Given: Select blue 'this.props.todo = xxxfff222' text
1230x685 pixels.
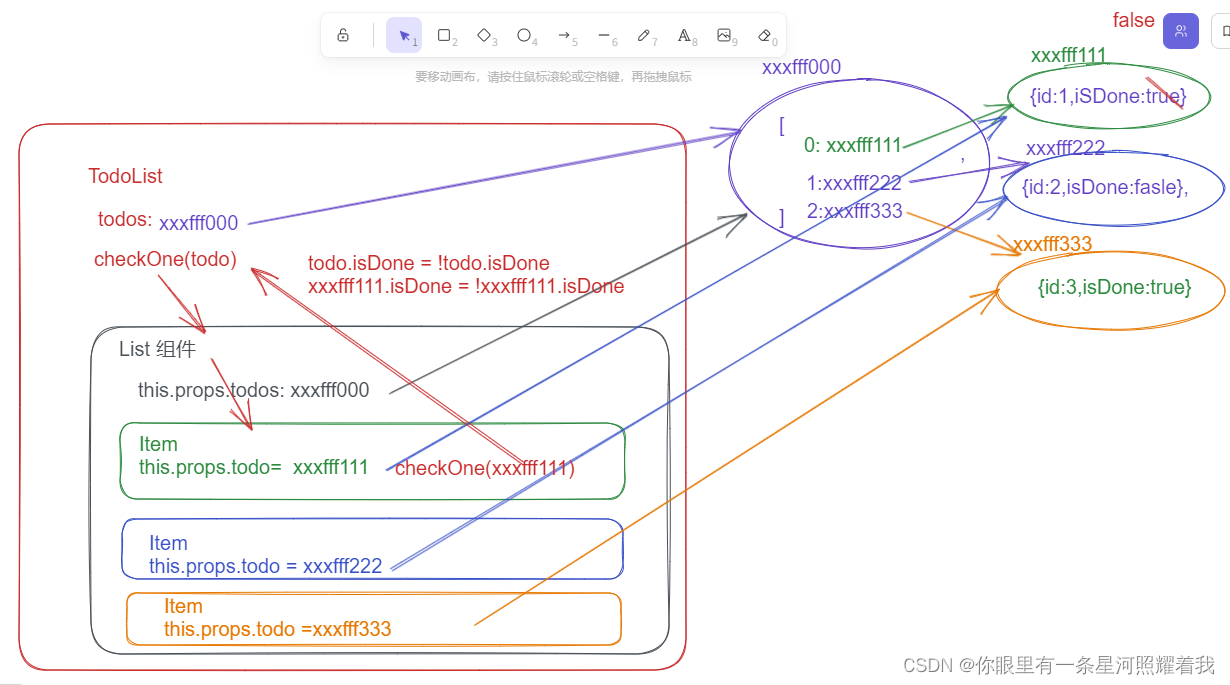Looking at the screenshot, I should (x=266, y=566).
